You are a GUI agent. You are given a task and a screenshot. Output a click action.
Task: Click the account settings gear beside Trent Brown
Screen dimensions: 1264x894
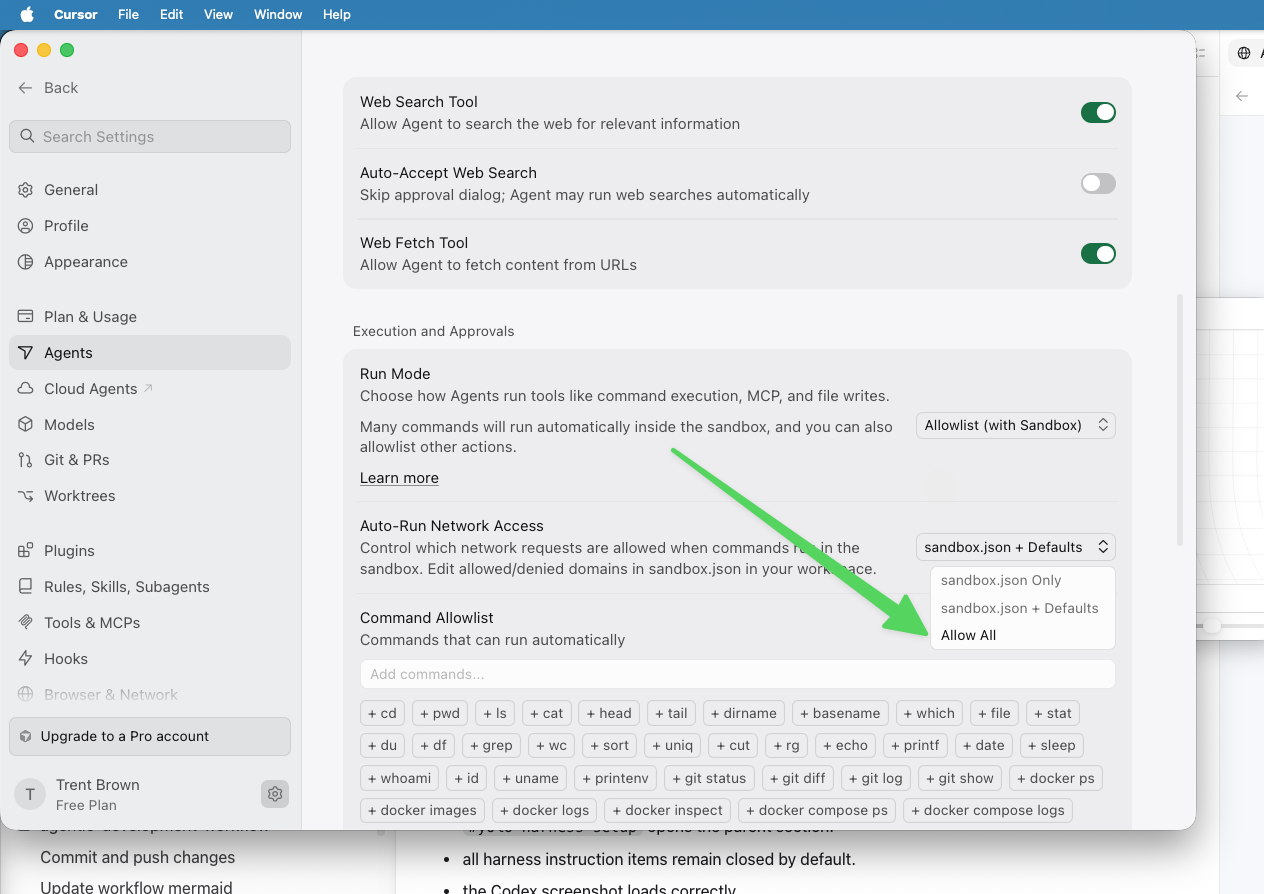tap(275, 794)
